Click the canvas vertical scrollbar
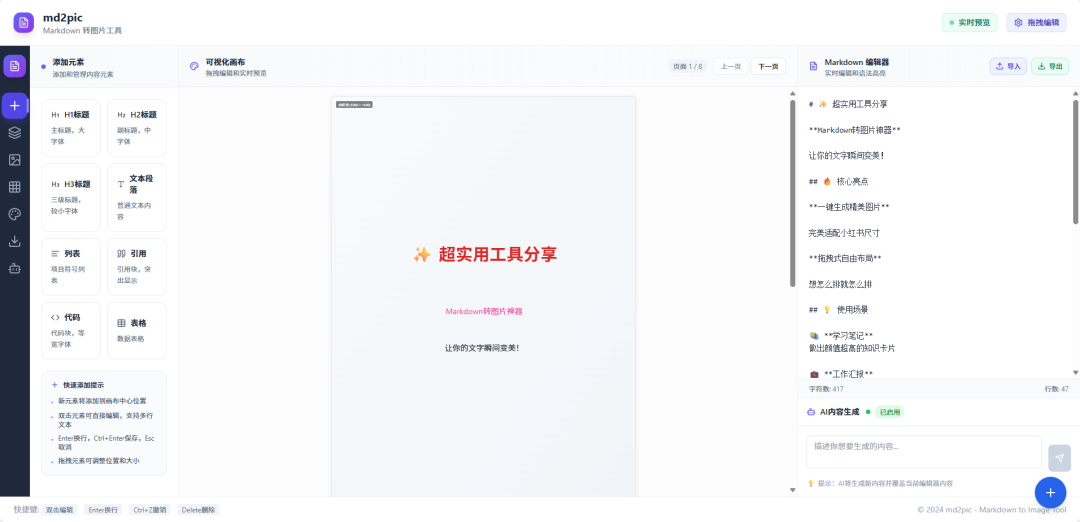The image size is (1080, 522). tap(792, 194)
